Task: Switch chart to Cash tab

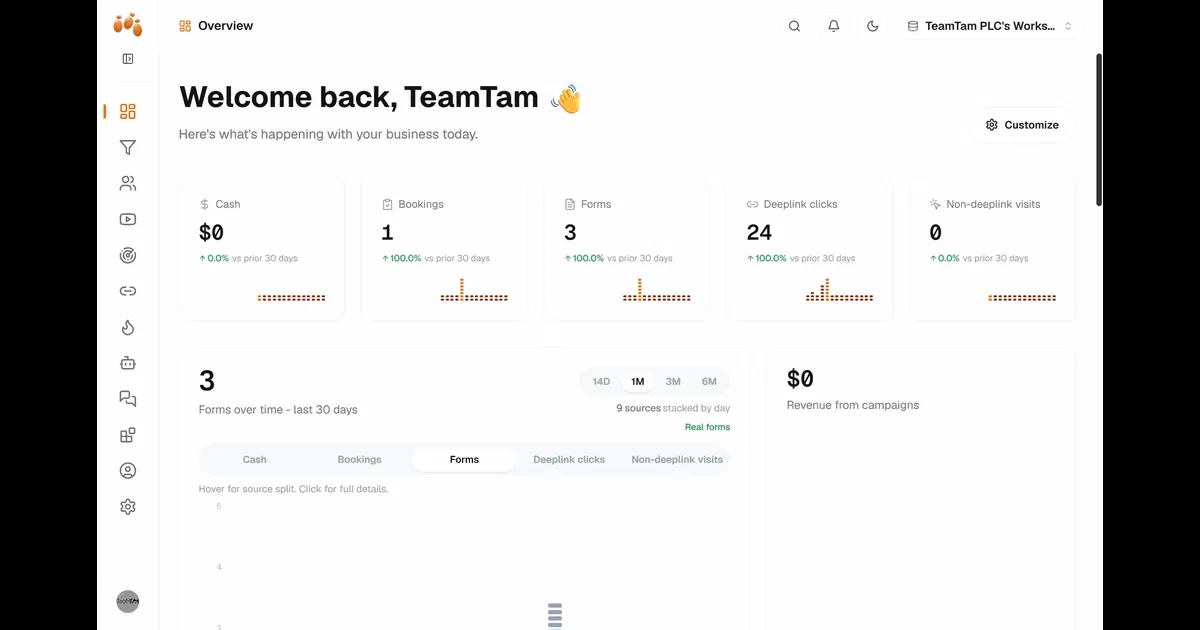Action: pyautogui.click(x=255, y=460)
